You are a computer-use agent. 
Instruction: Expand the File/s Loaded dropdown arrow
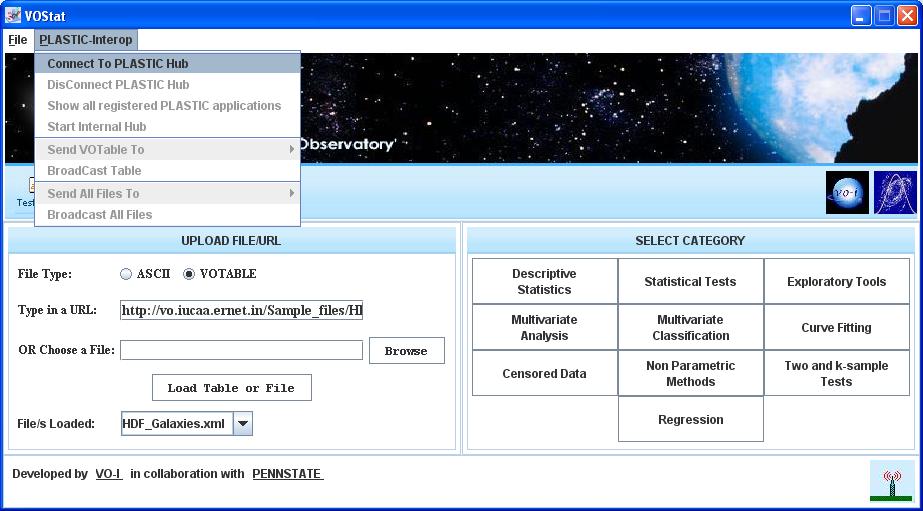tap(243, 423)
